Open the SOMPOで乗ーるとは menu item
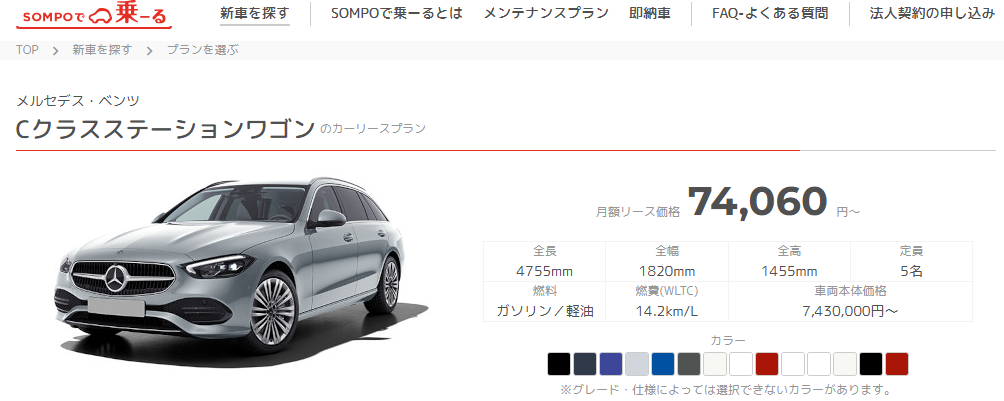The height and width of the screenshot is (401, 1004). point(396,13)
